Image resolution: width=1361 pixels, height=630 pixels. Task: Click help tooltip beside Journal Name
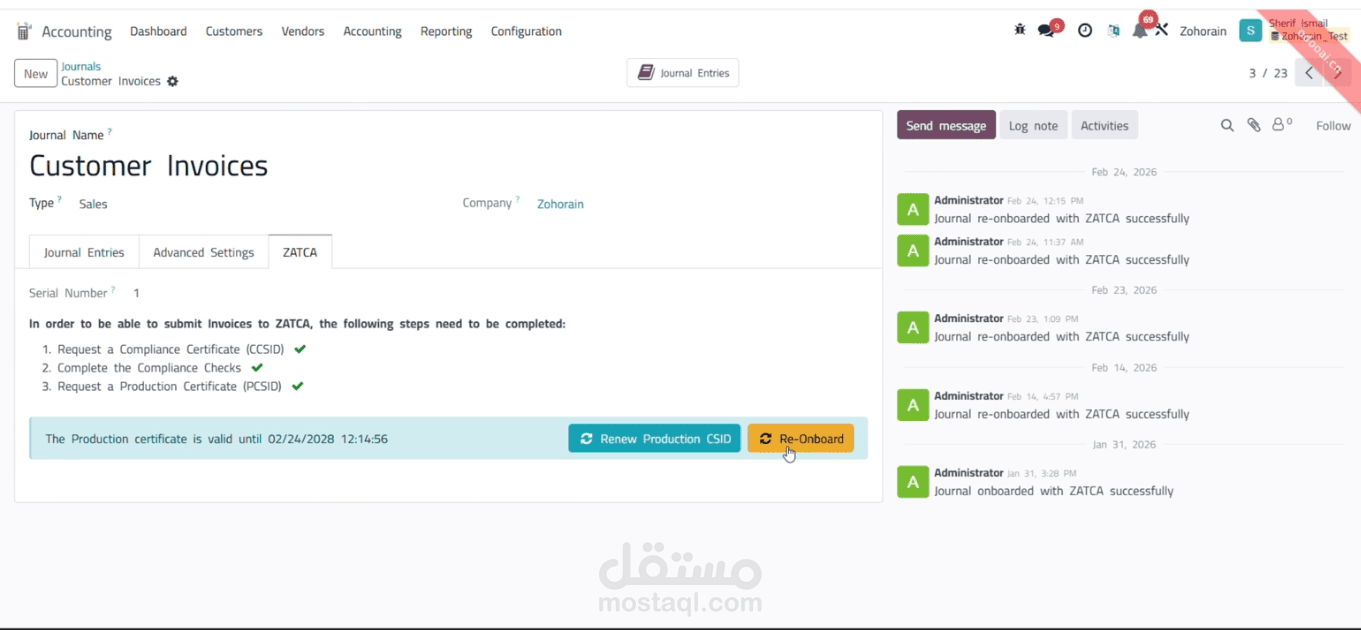[x=110, y=132]
